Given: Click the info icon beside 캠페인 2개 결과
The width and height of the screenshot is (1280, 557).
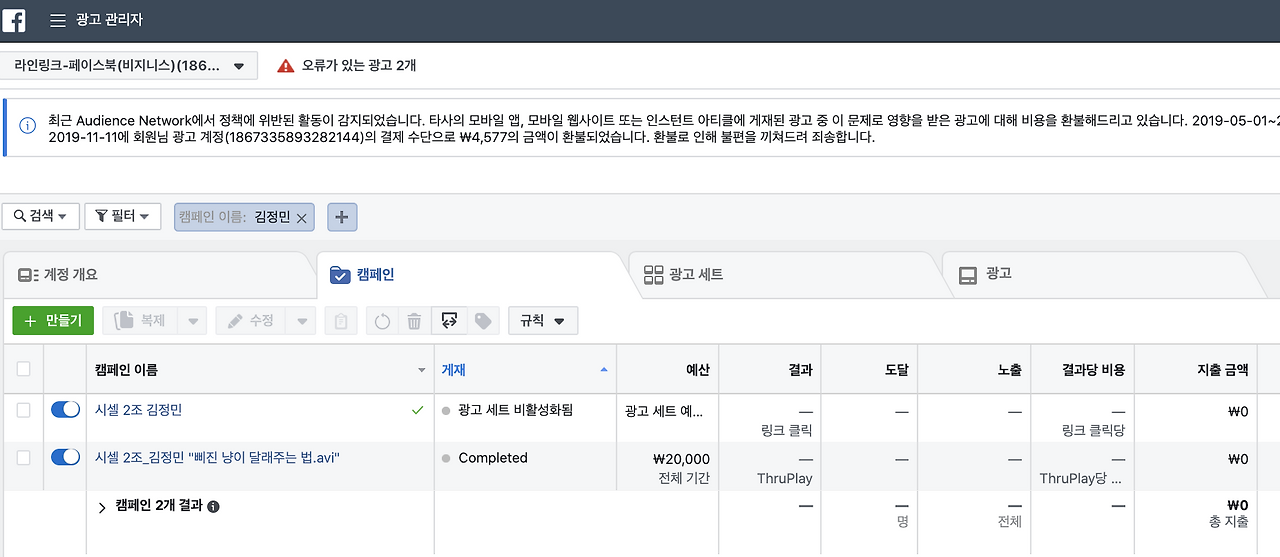Looking at the screenshot, I should click(213, 506).
